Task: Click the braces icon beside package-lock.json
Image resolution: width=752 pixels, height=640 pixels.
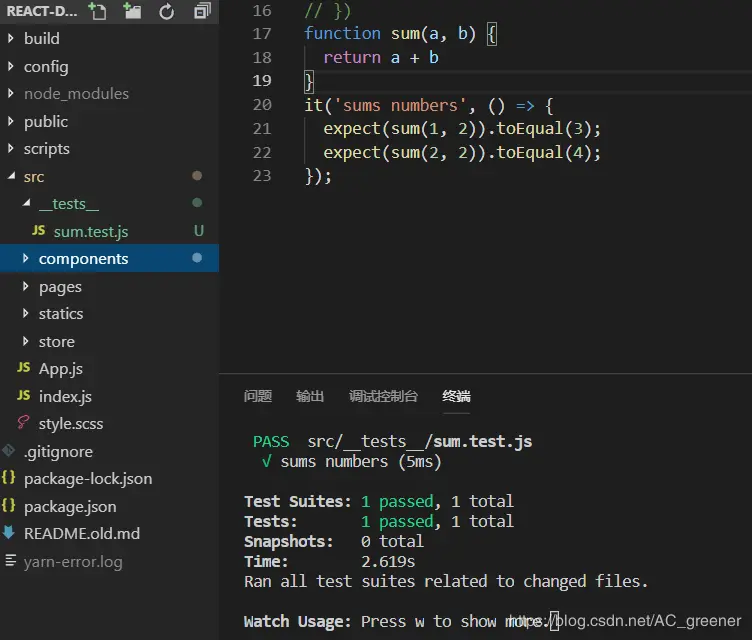Action: [9, 477]
